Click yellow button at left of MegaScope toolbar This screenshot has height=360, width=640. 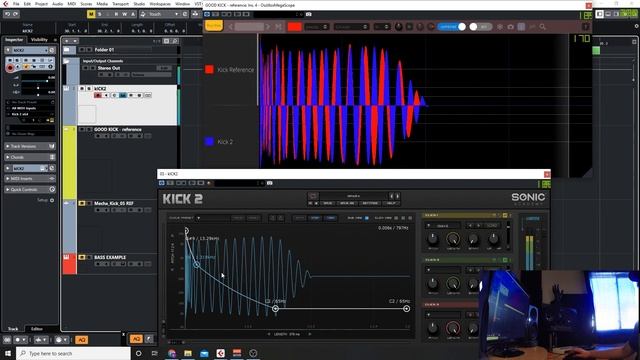pyautogui.click(x=214, y=26)
